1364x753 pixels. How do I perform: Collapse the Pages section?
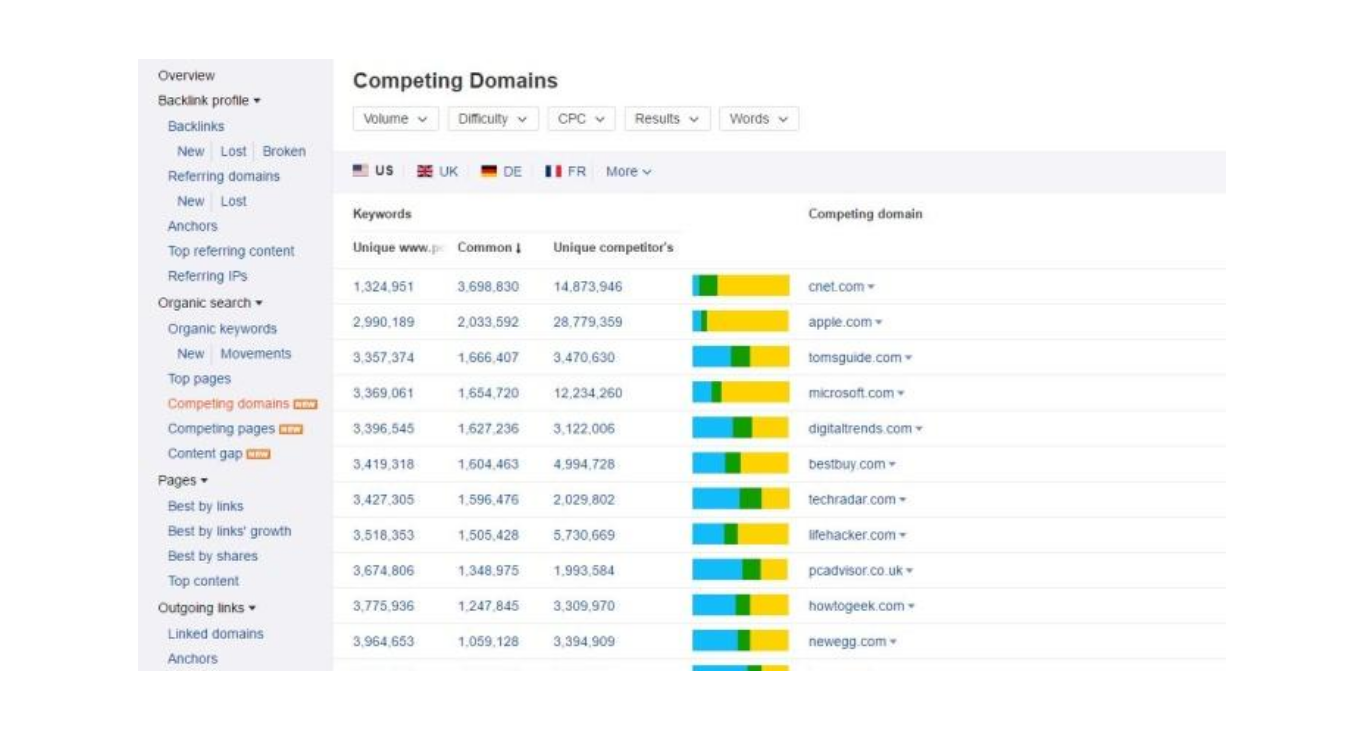(x=183, y=481)
